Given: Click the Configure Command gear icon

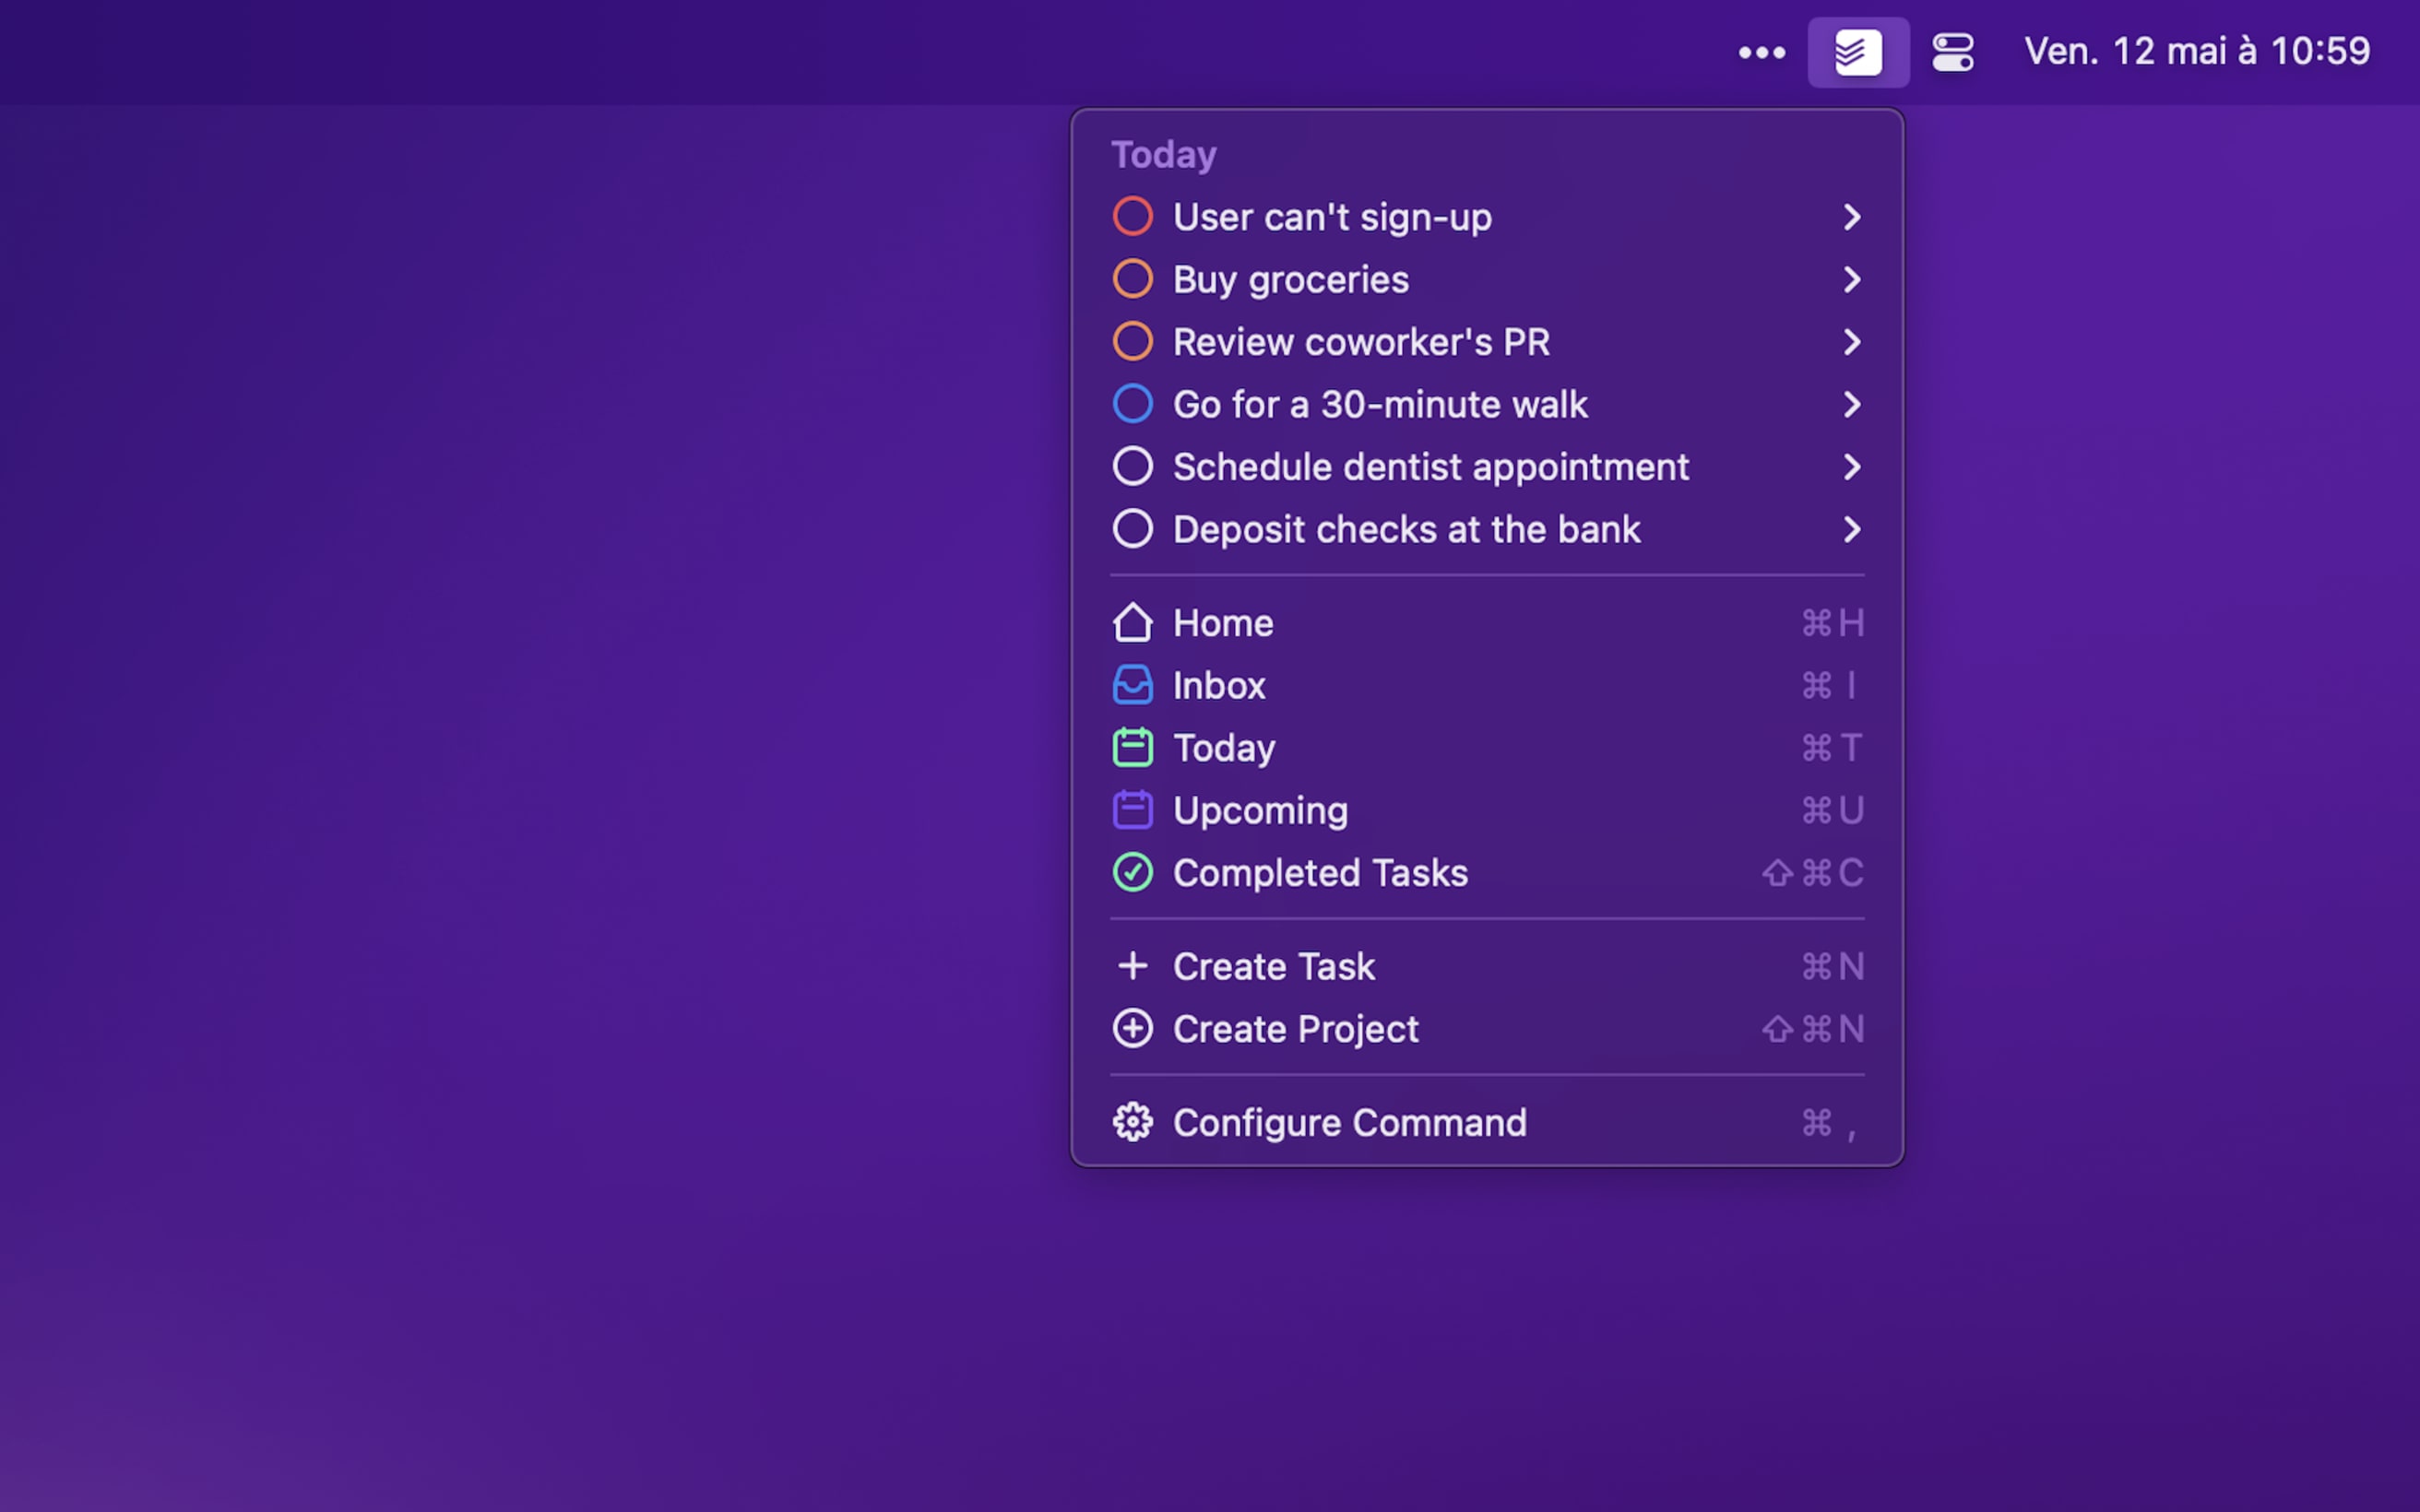Looking at the screenshot, I should [1132, 1122].
